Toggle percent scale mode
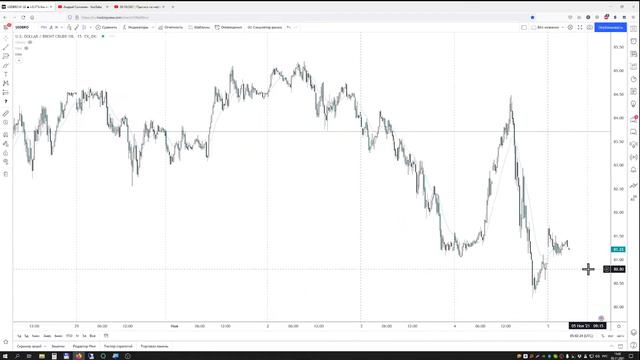Image resolution: width=640 pixels, height=360 pixels. tap(603, 336)
